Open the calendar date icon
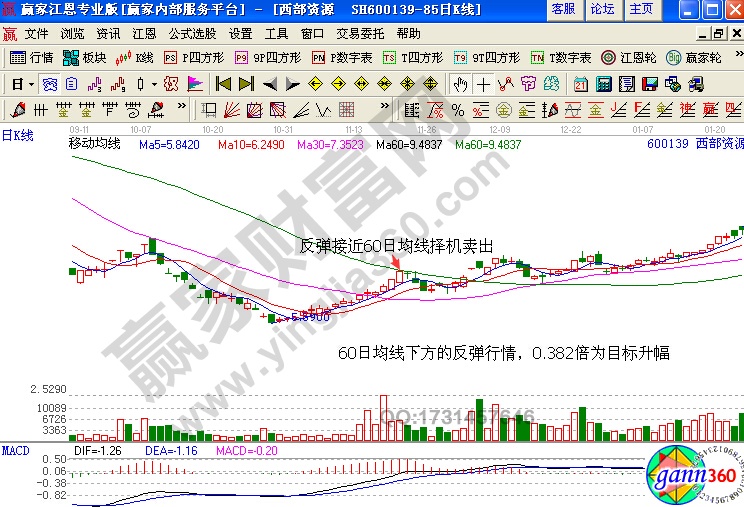The width and height of the screenshot is (744, 507). (x=581, y=84)
